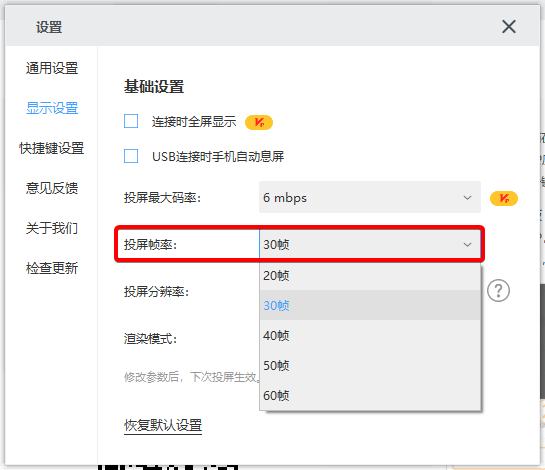Image resolution: width=545 pixels, height=470 pixels.
Task: Choose the highlighted 30帧 option
Action: click(x=370, y=305)
